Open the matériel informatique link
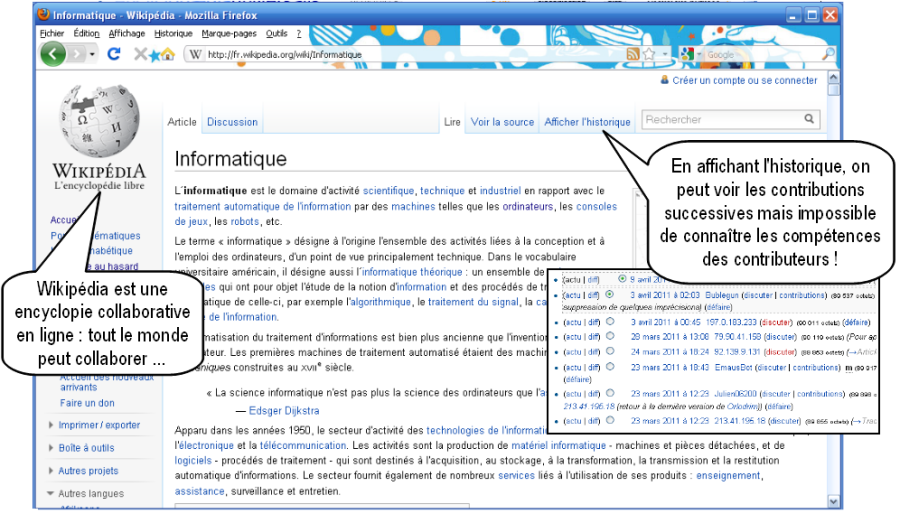This screenshot has width=900, height=514. pyautogui.click(x=558, y=445)
